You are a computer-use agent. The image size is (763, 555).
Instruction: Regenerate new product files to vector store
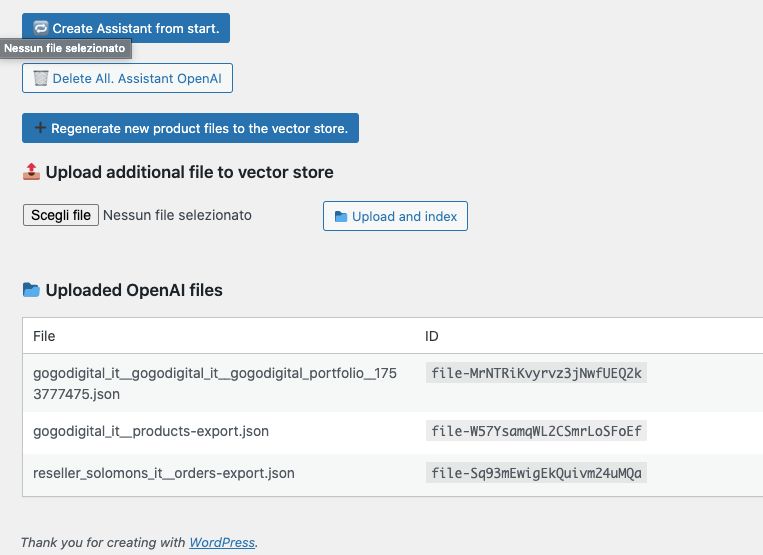(190, 128)
